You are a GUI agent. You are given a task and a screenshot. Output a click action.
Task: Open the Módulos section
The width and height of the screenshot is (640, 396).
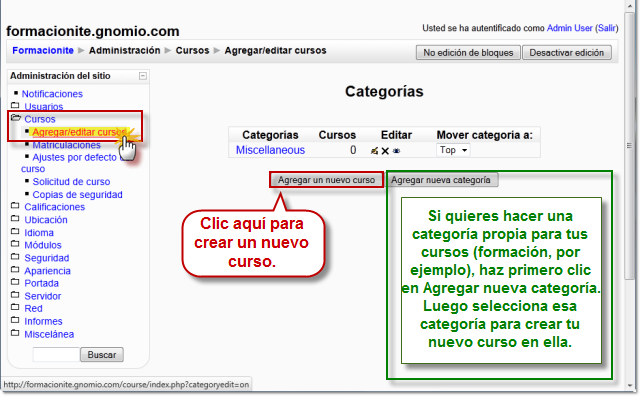[43, 245]
